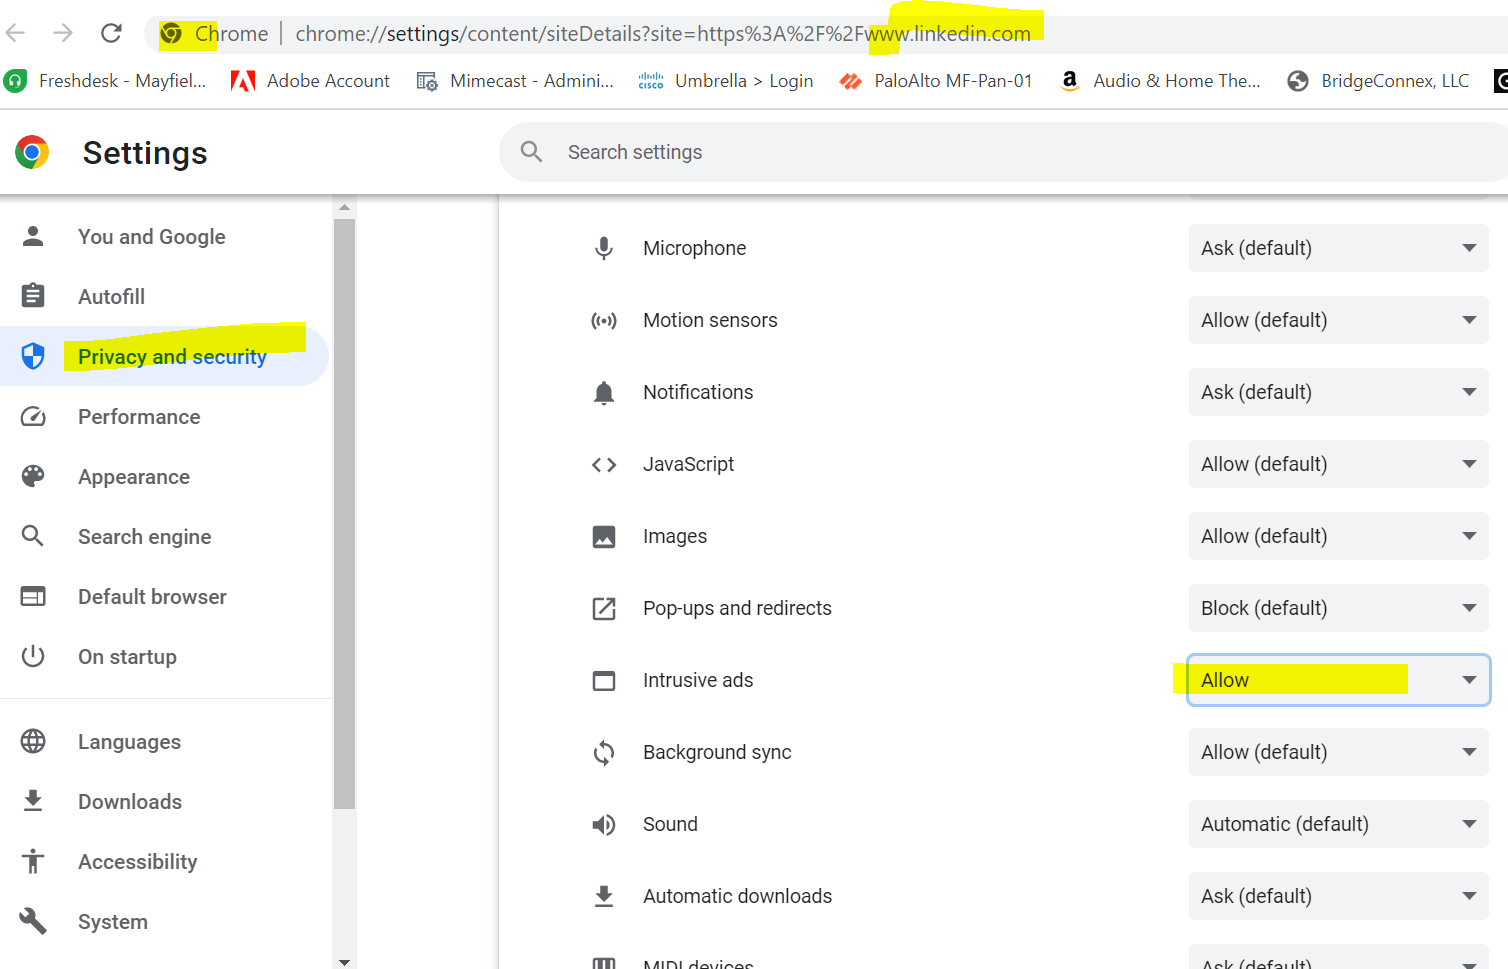The image size is (1508, 969).
Task: Click the power icon beside On startup
Action: point(33,656)
